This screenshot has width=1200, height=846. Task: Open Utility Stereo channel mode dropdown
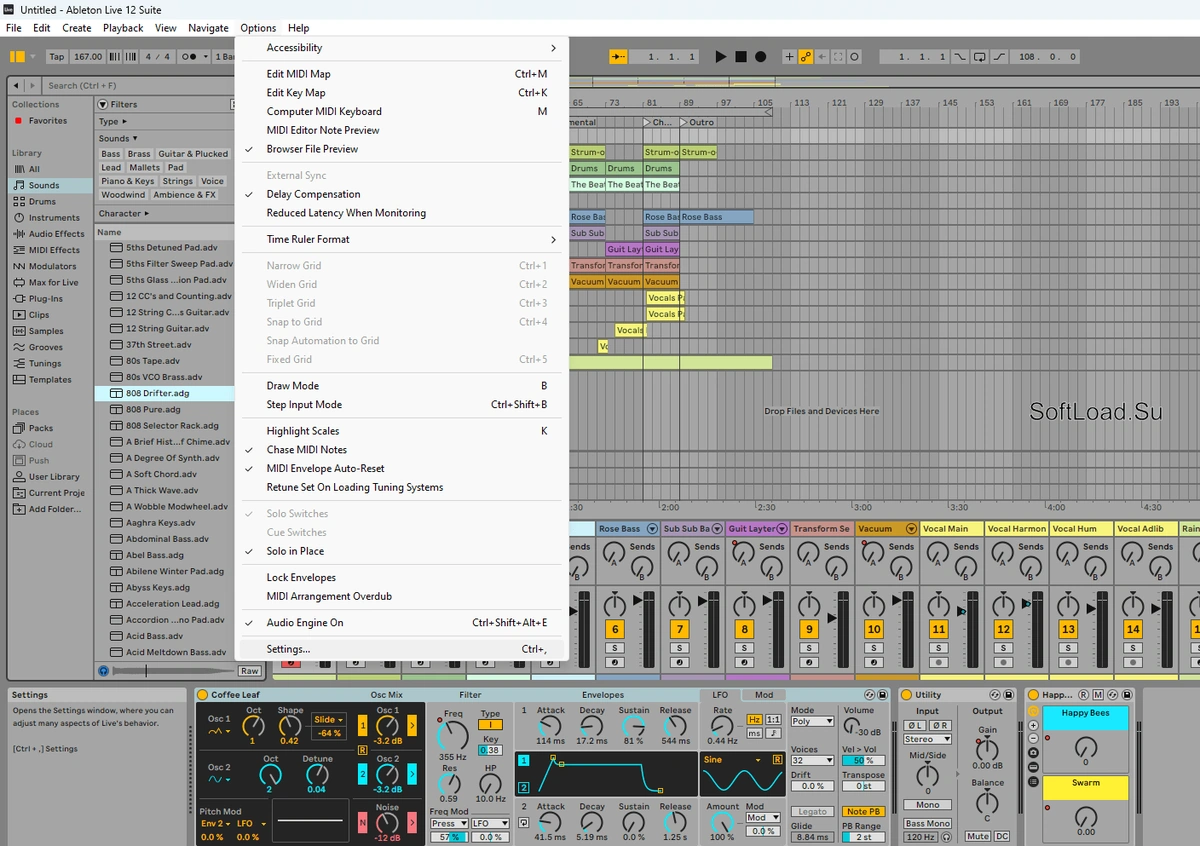(927, 739)
